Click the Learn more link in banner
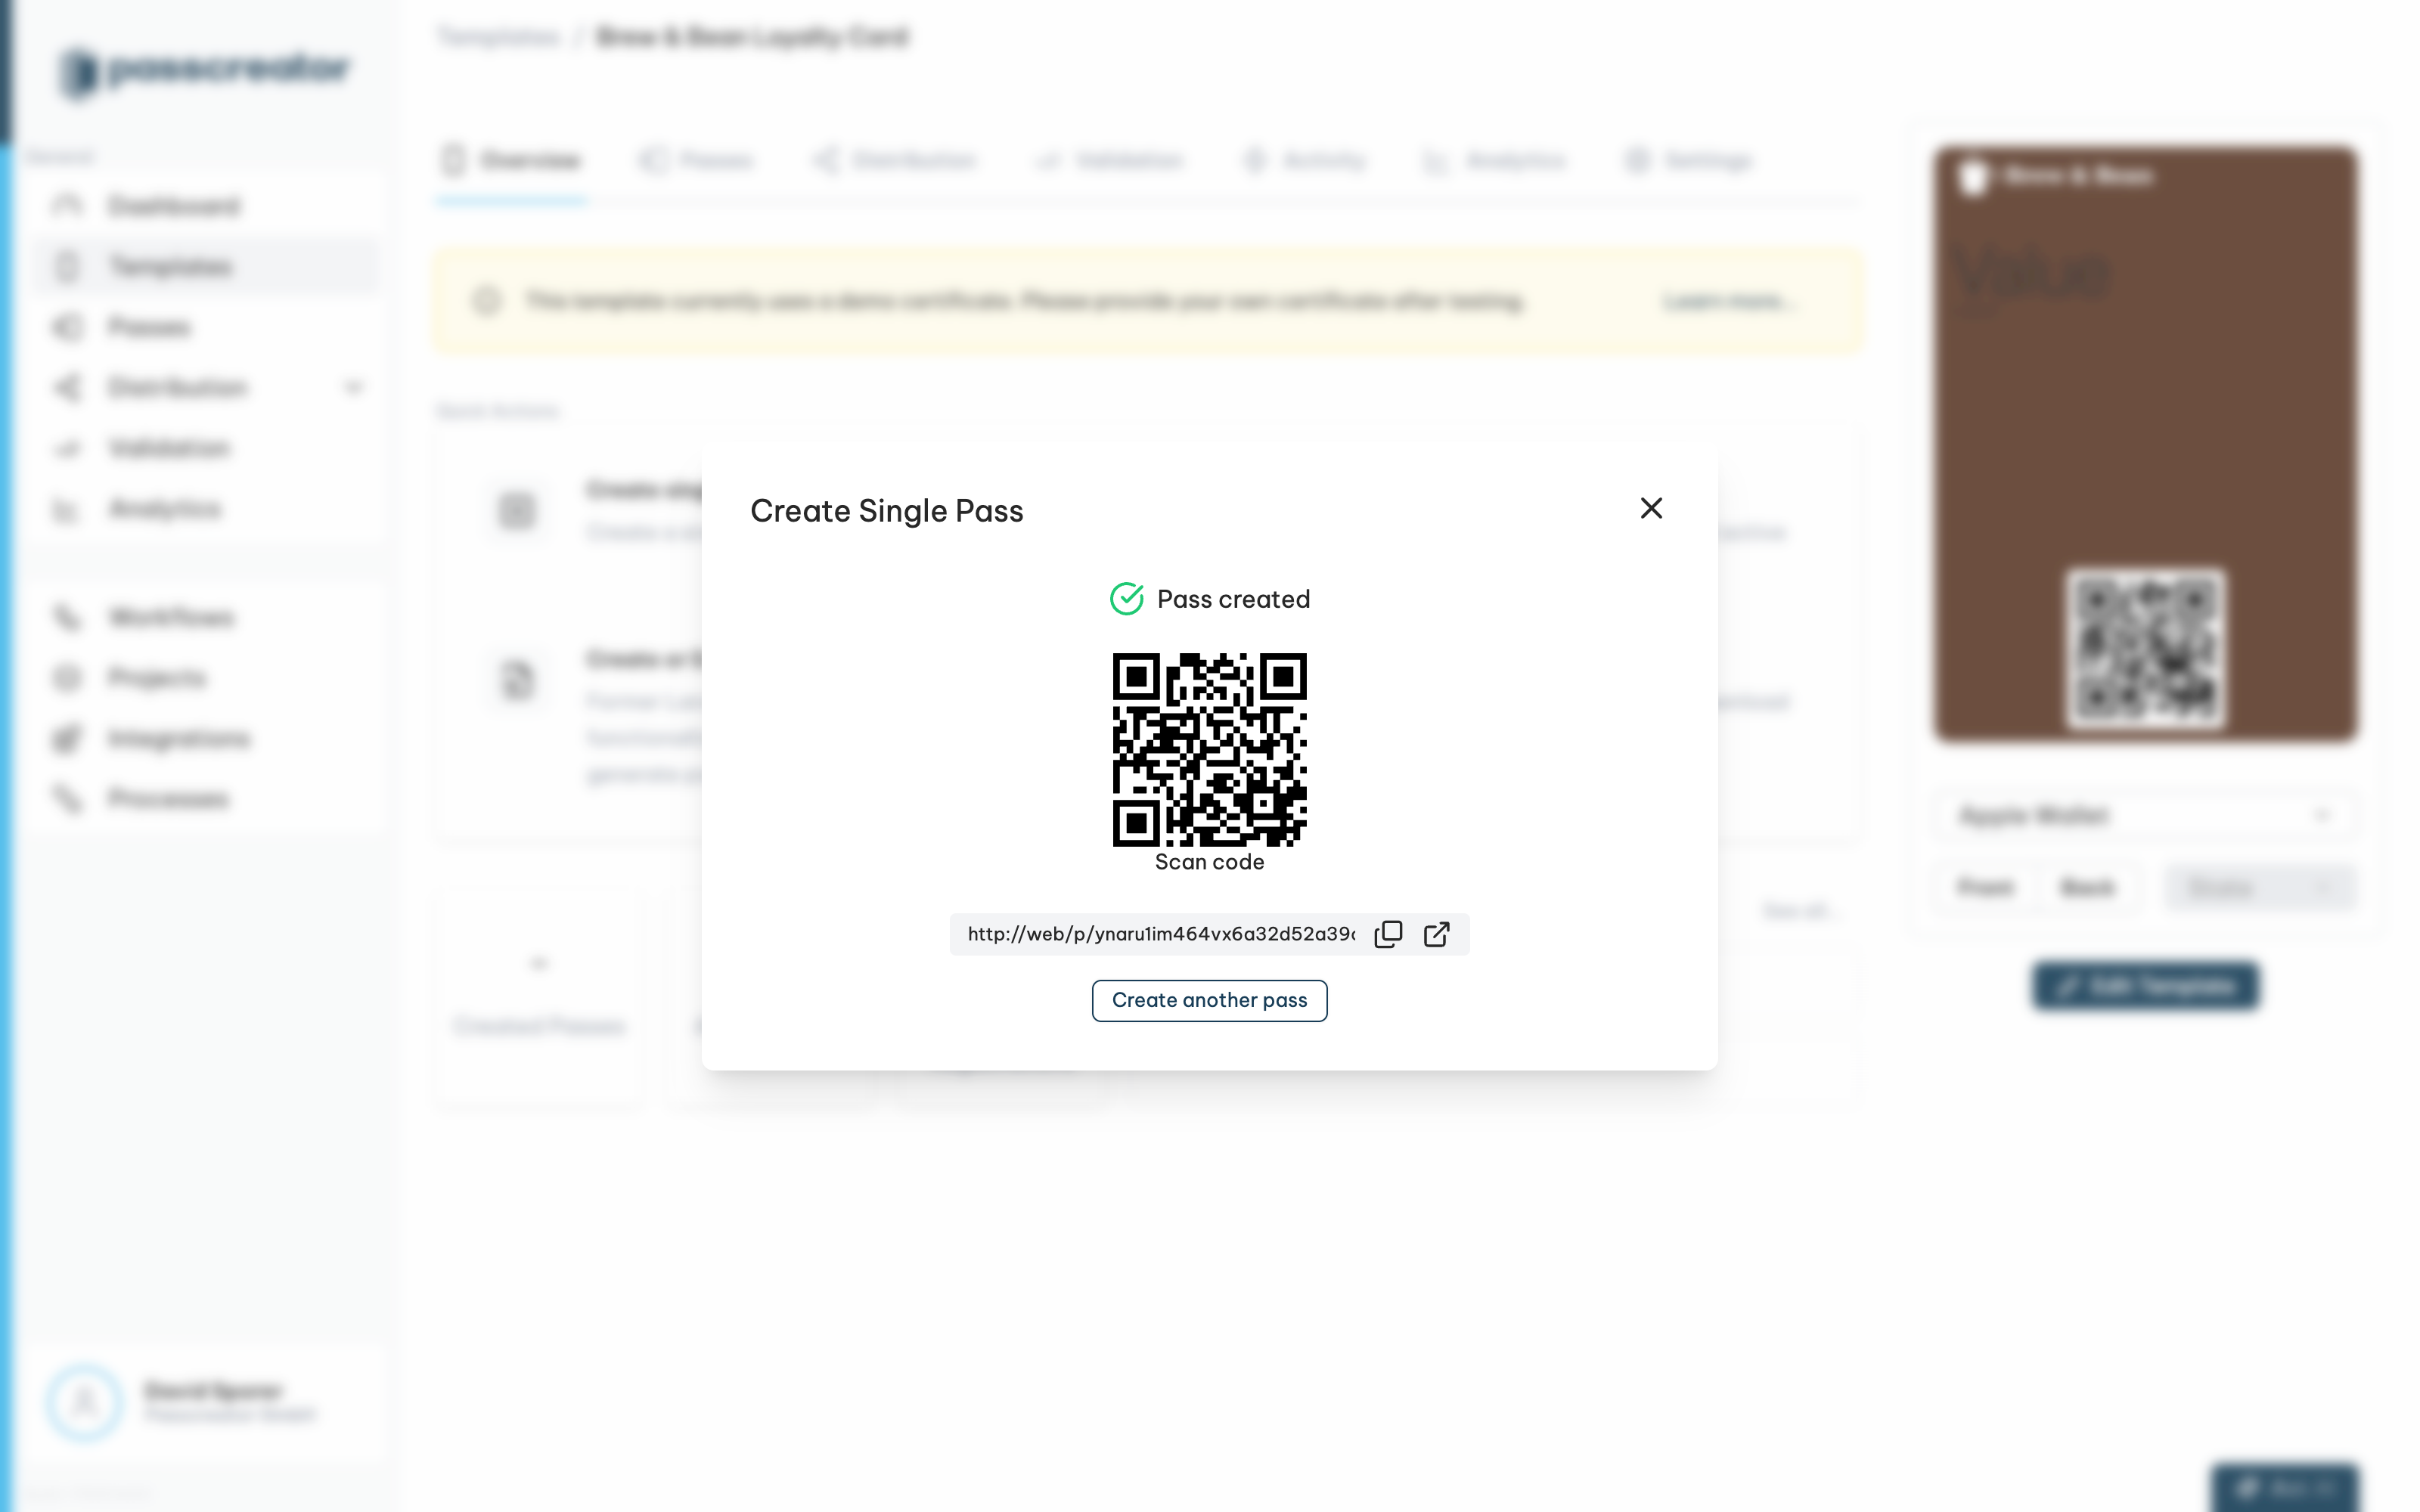 [1729, 301]
